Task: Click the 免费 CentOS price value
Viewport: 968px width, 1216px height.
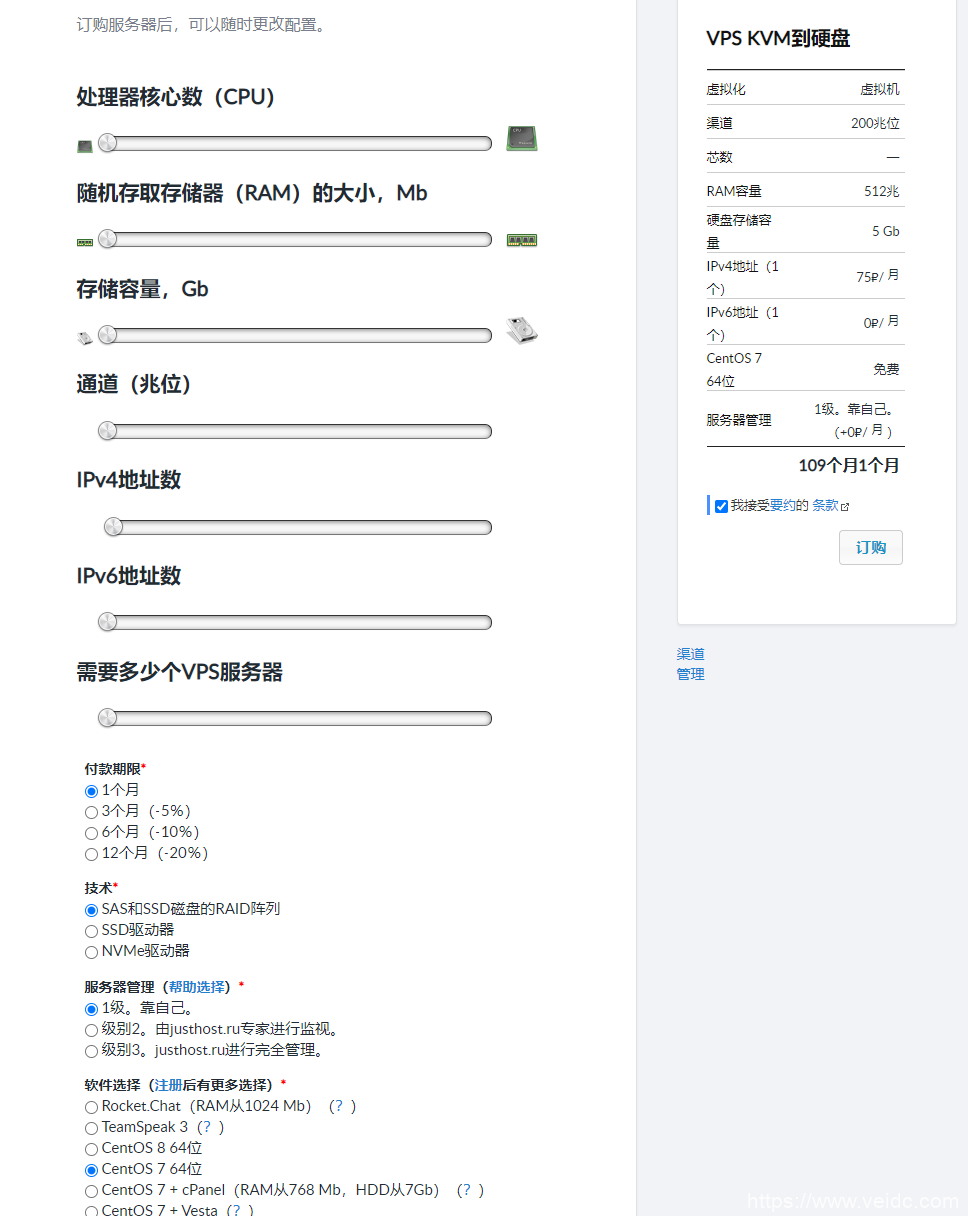Action: (886, 369)
